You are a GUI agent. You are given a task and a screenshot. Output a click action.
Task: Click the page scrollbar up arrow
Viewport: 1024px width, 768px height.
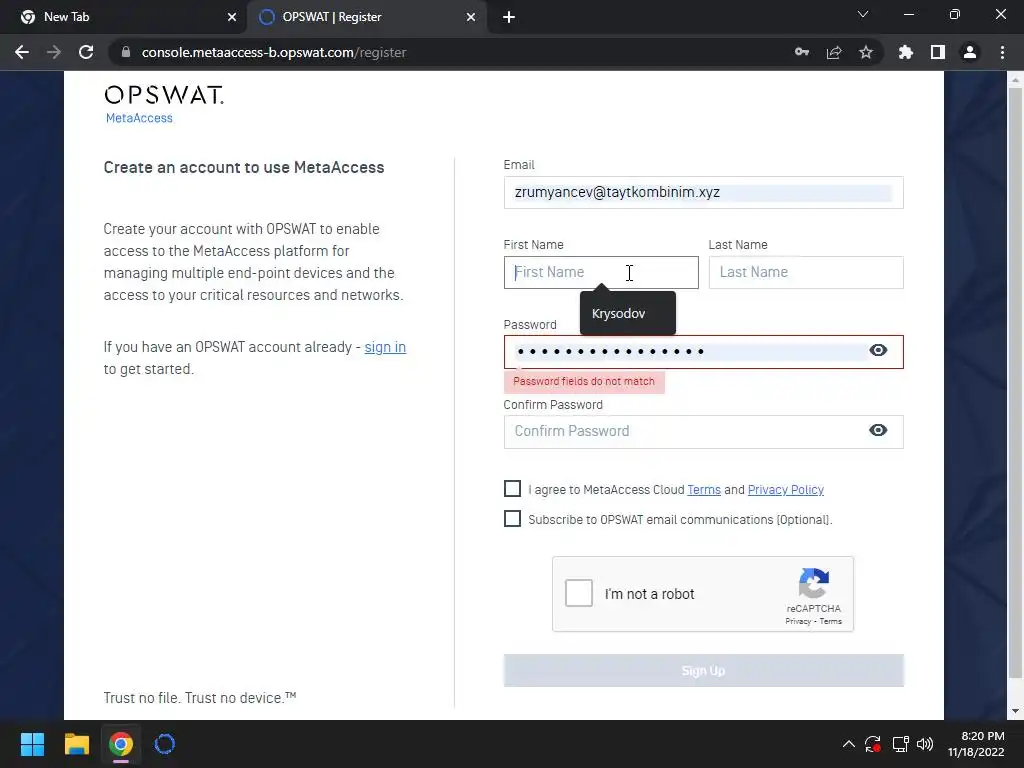click(x=1015, y=80)
